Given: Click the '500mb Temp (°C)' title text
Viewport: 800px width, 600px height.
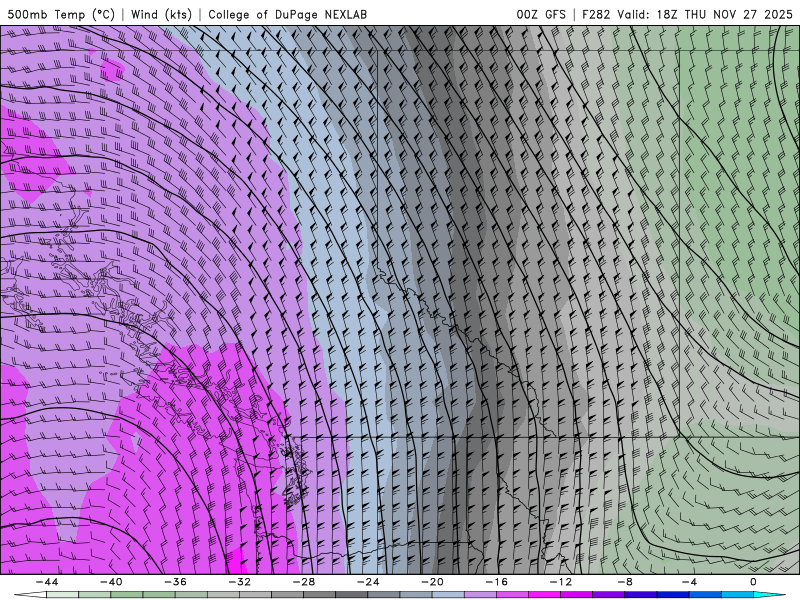Looking at the screenshot, I should click(x=61, y=14).
